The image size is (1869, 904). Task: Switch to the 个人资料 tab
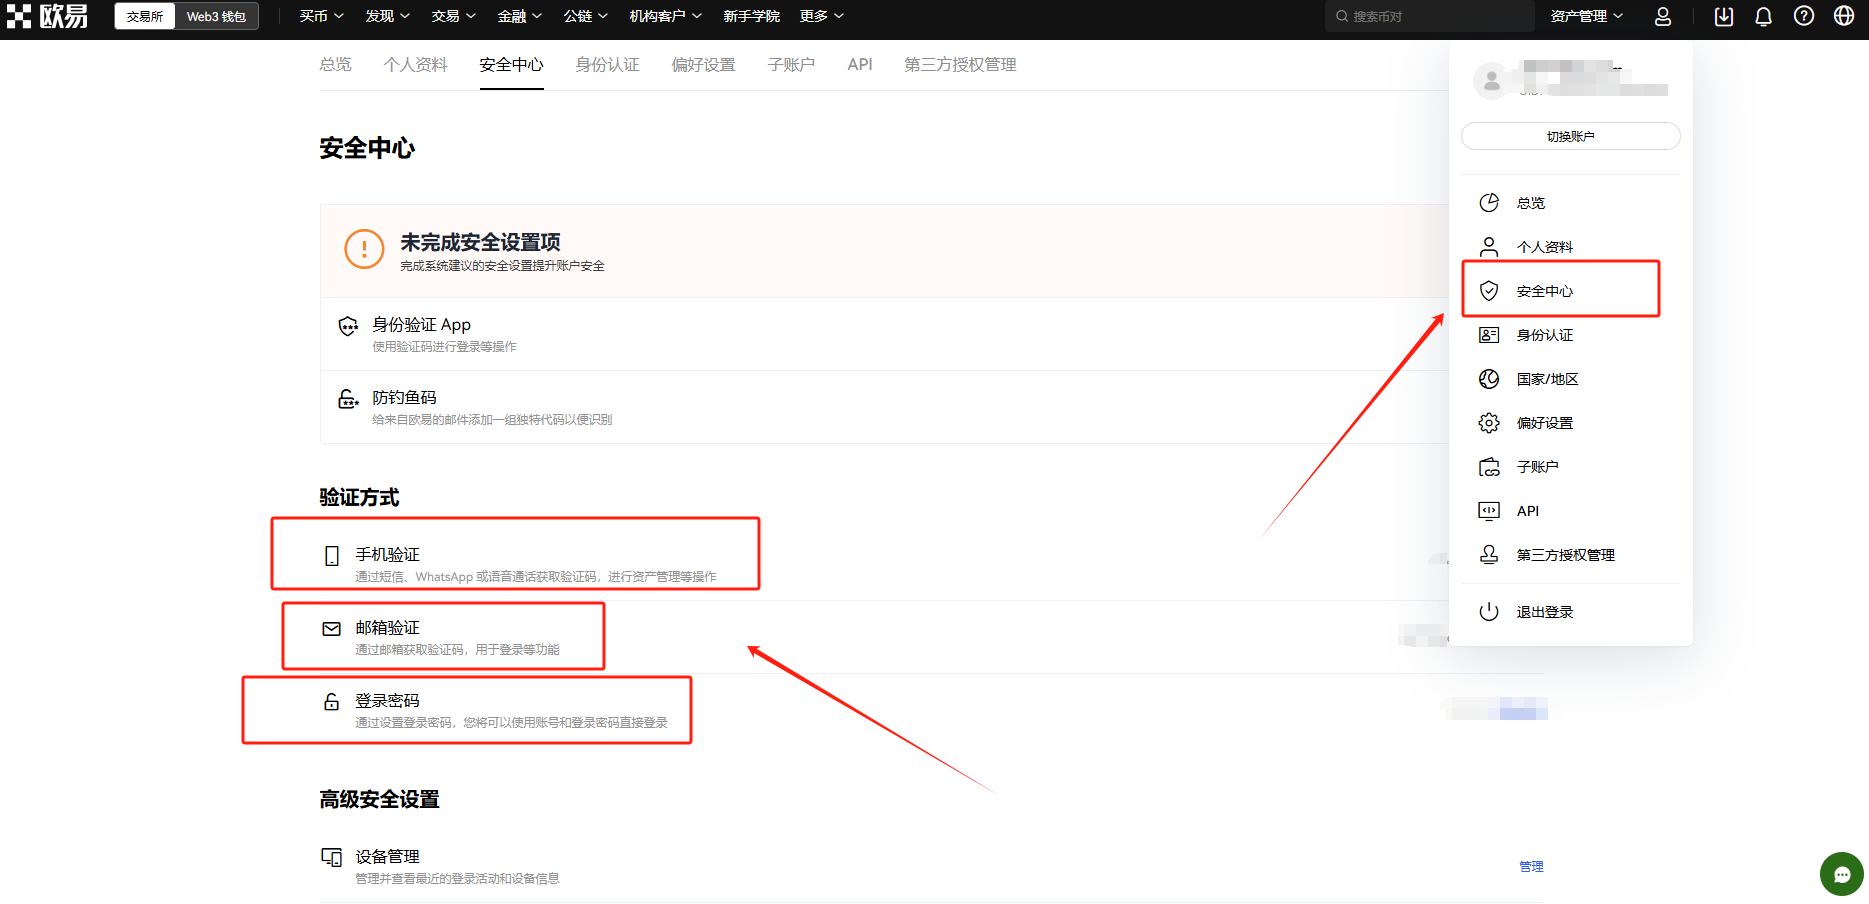point(416,65)
